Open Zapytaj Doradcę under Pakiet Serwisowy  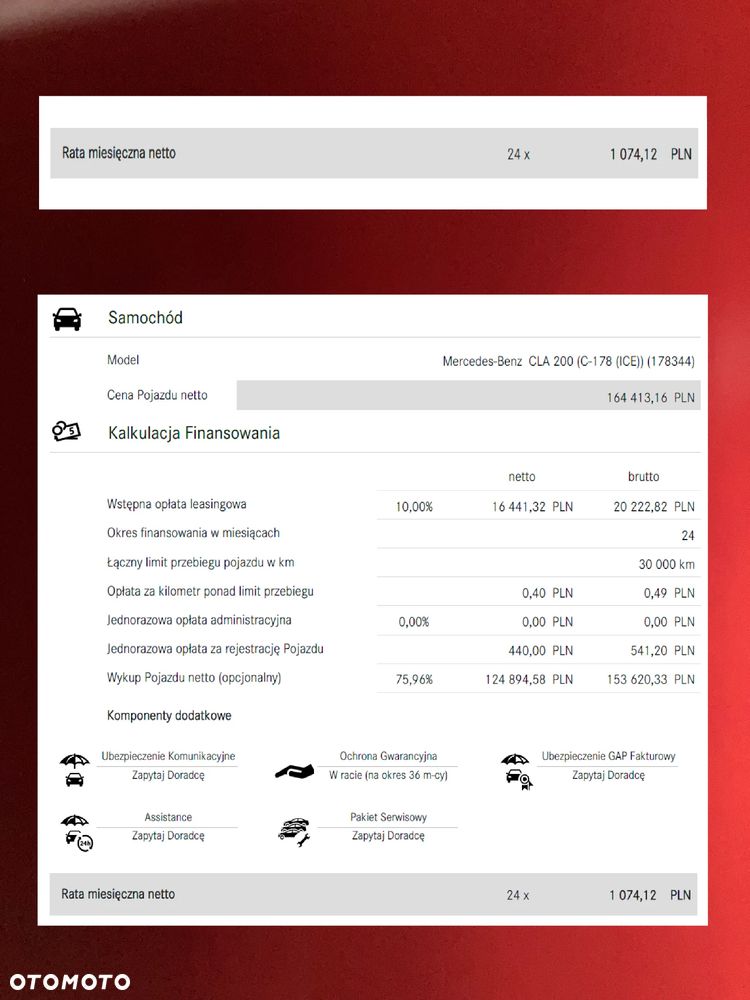388,835
